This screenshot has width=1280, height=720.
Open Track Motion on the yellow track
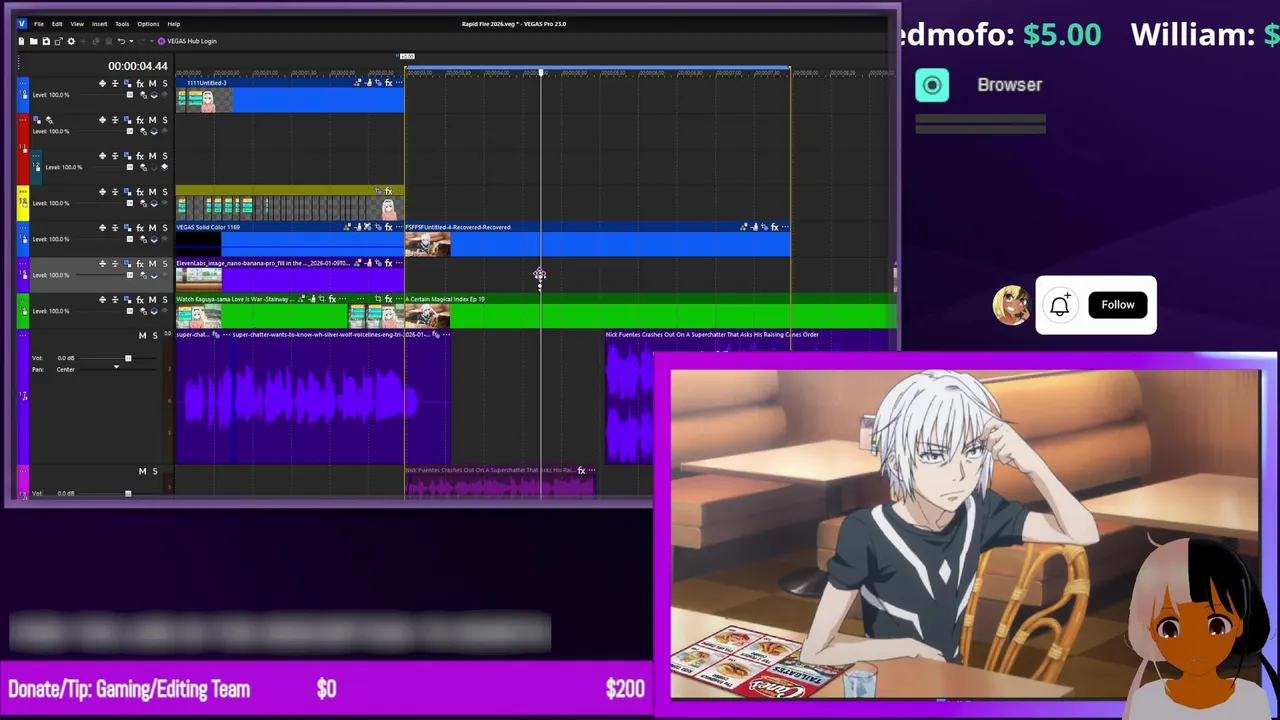128,191
